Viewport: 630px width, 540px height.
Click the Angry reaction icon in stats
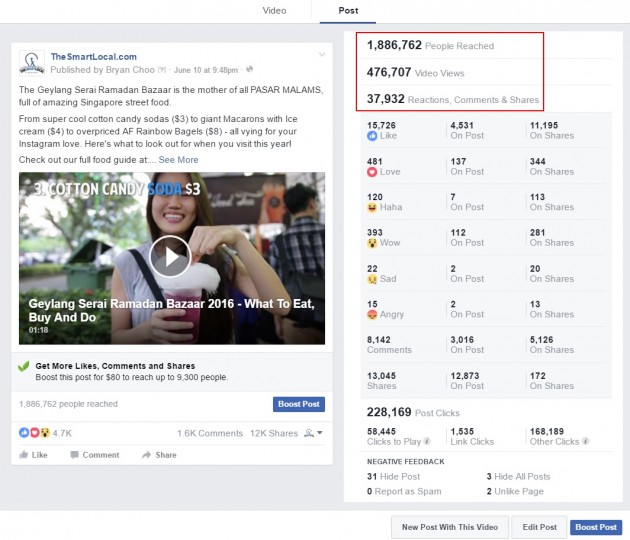pyautogui.click(x=373, y=315)
